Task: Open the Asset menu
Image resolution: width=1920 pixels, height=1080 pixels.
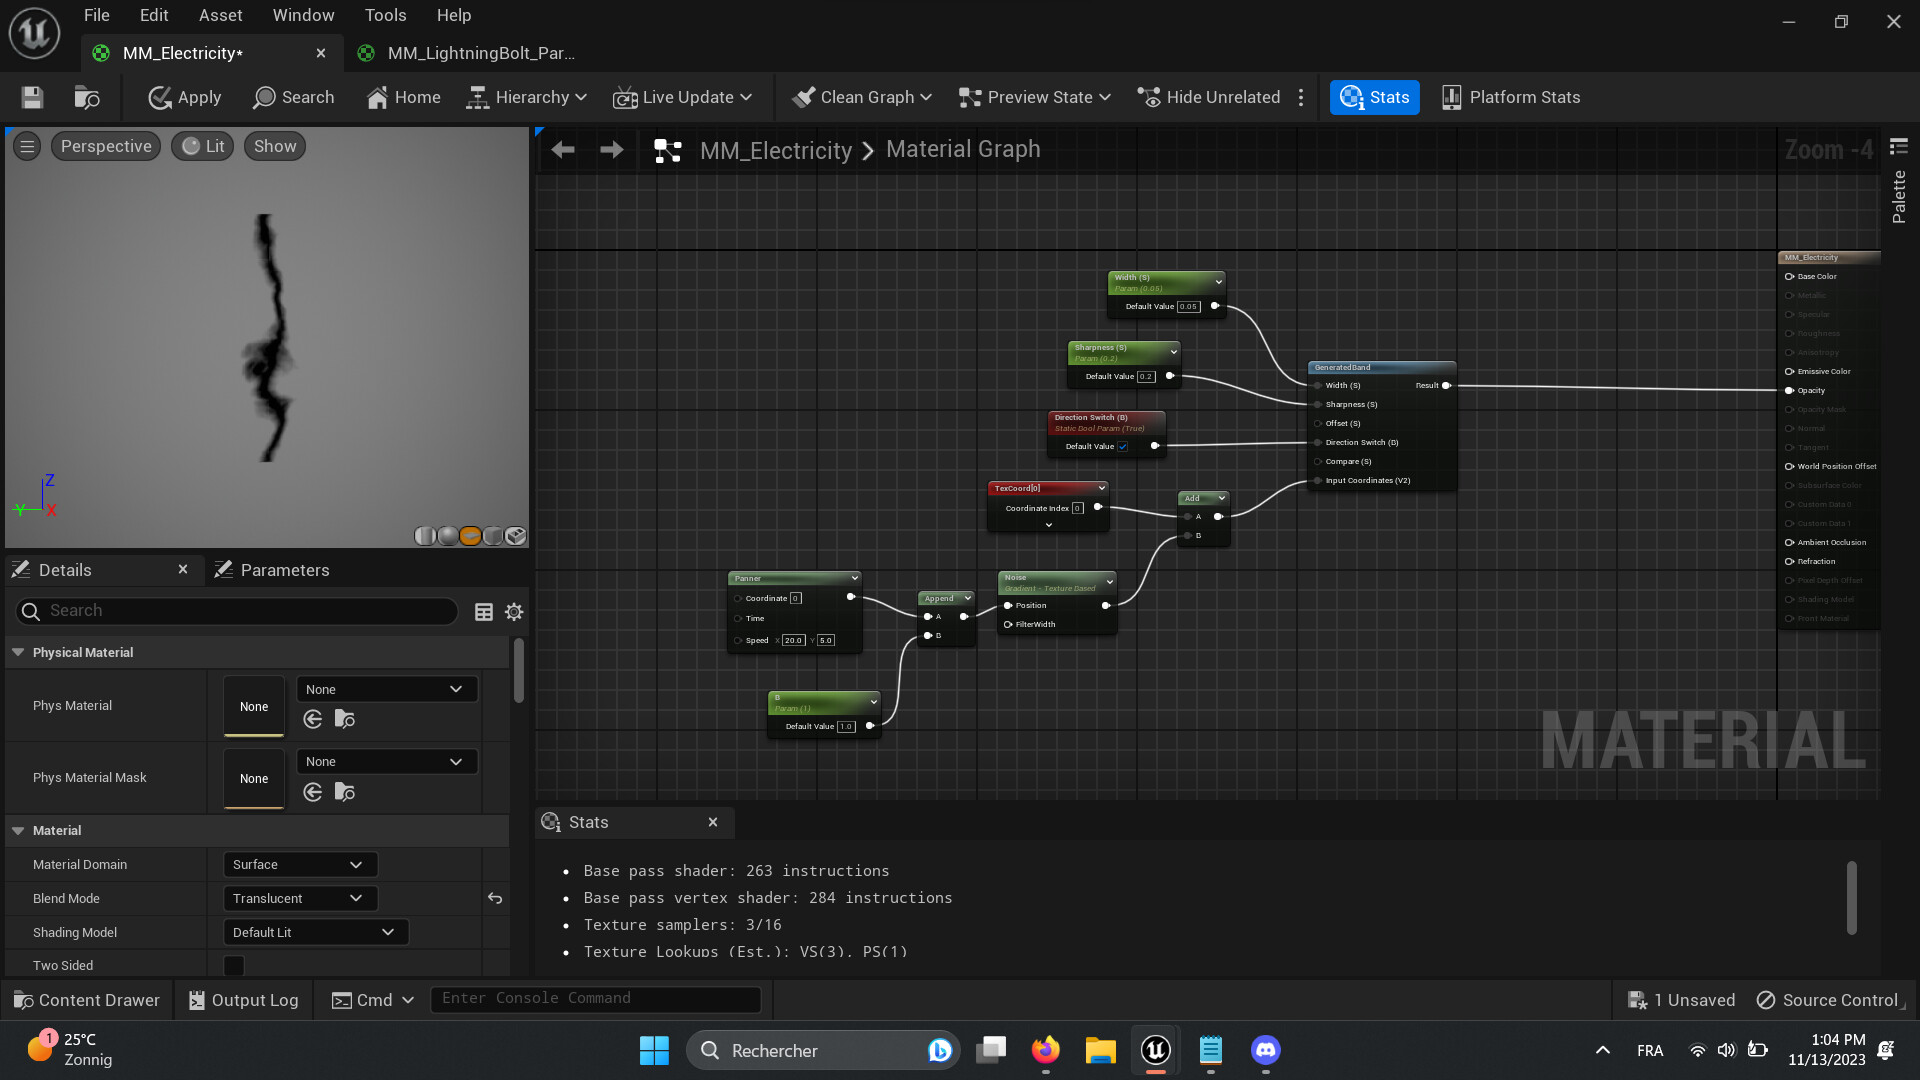Action: tap(220, 15)
